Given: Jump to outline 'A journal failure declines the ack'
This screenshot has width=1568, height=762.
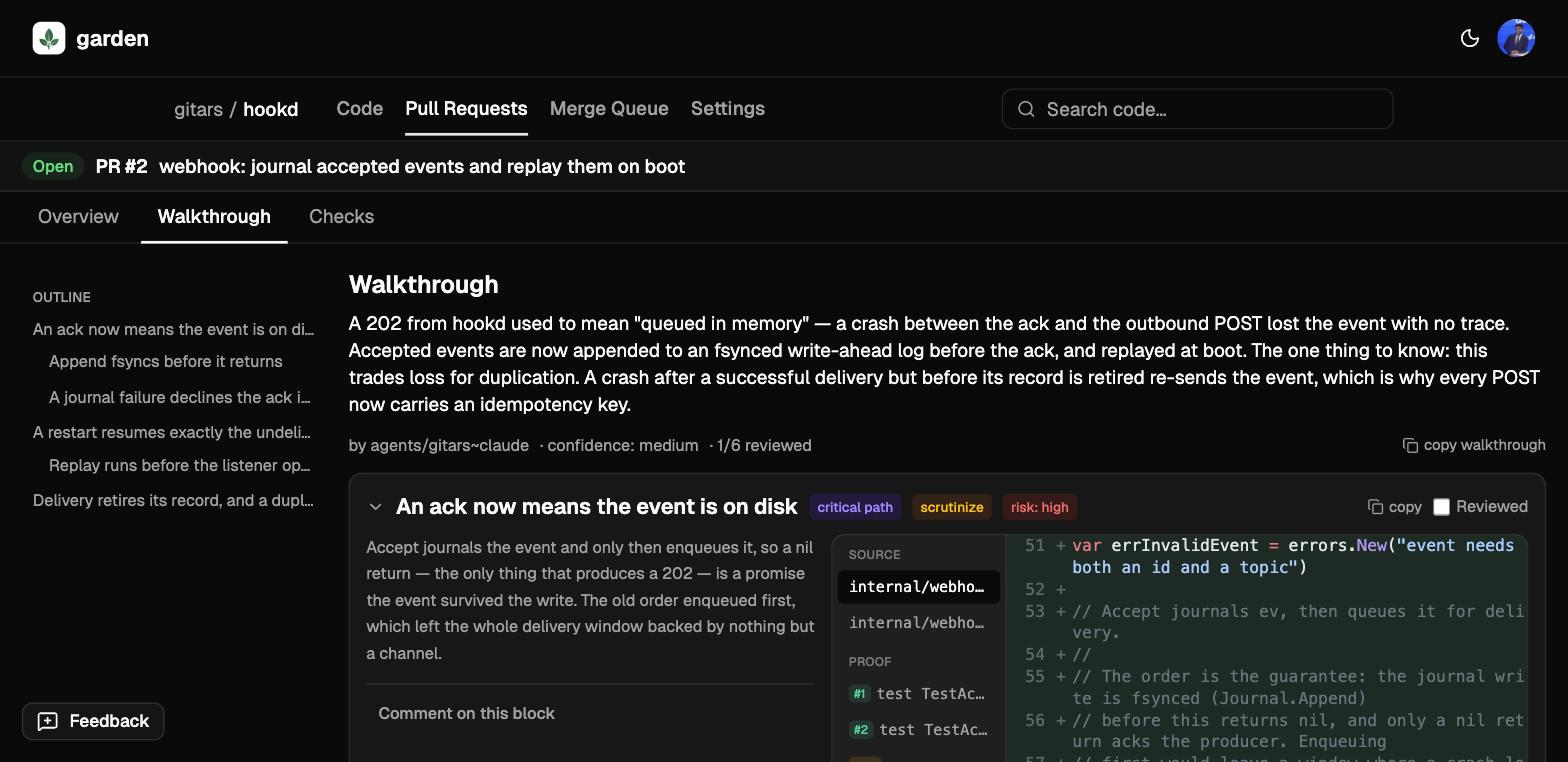Looking at the screenshot, I should point(180,397).
